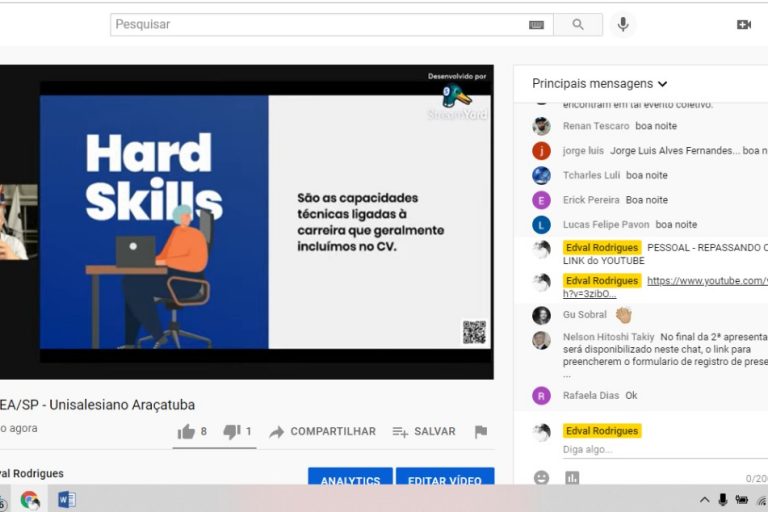Save the video with SALVAR

coord(424,432)
